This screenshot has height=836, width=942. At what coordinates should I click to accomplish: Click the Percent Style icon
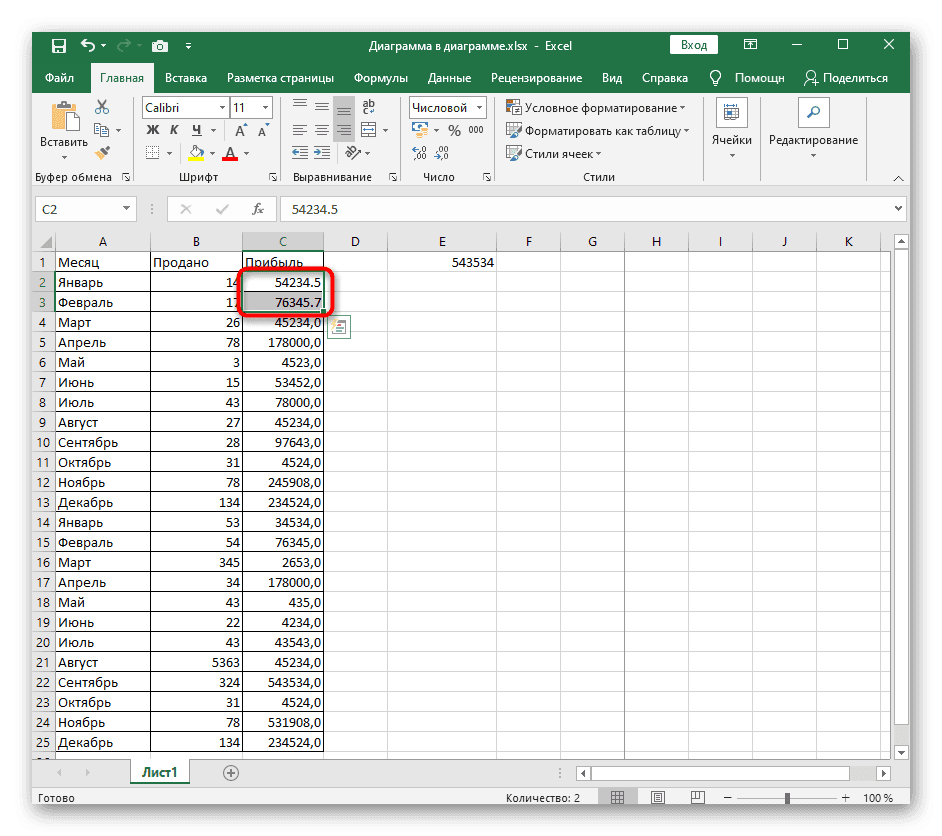tap(454, 130)
